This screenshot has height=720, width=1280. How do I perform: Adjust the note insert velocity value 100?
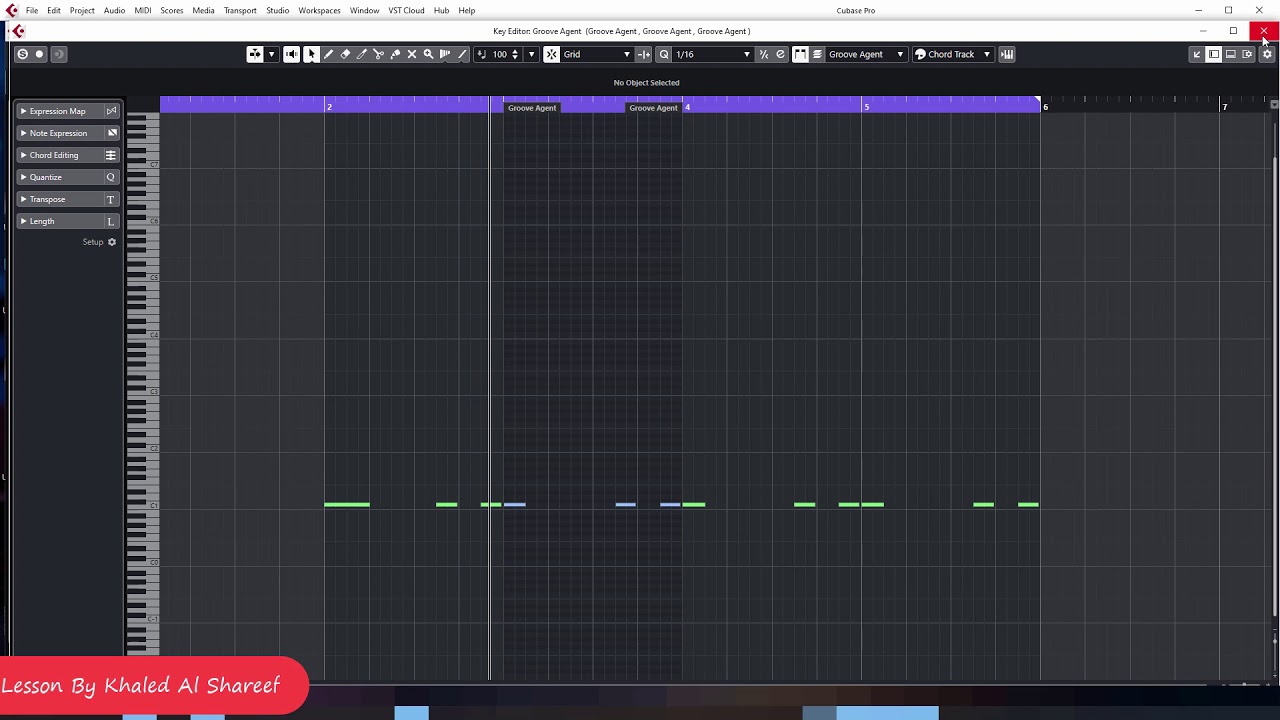[x=500, y=54]
